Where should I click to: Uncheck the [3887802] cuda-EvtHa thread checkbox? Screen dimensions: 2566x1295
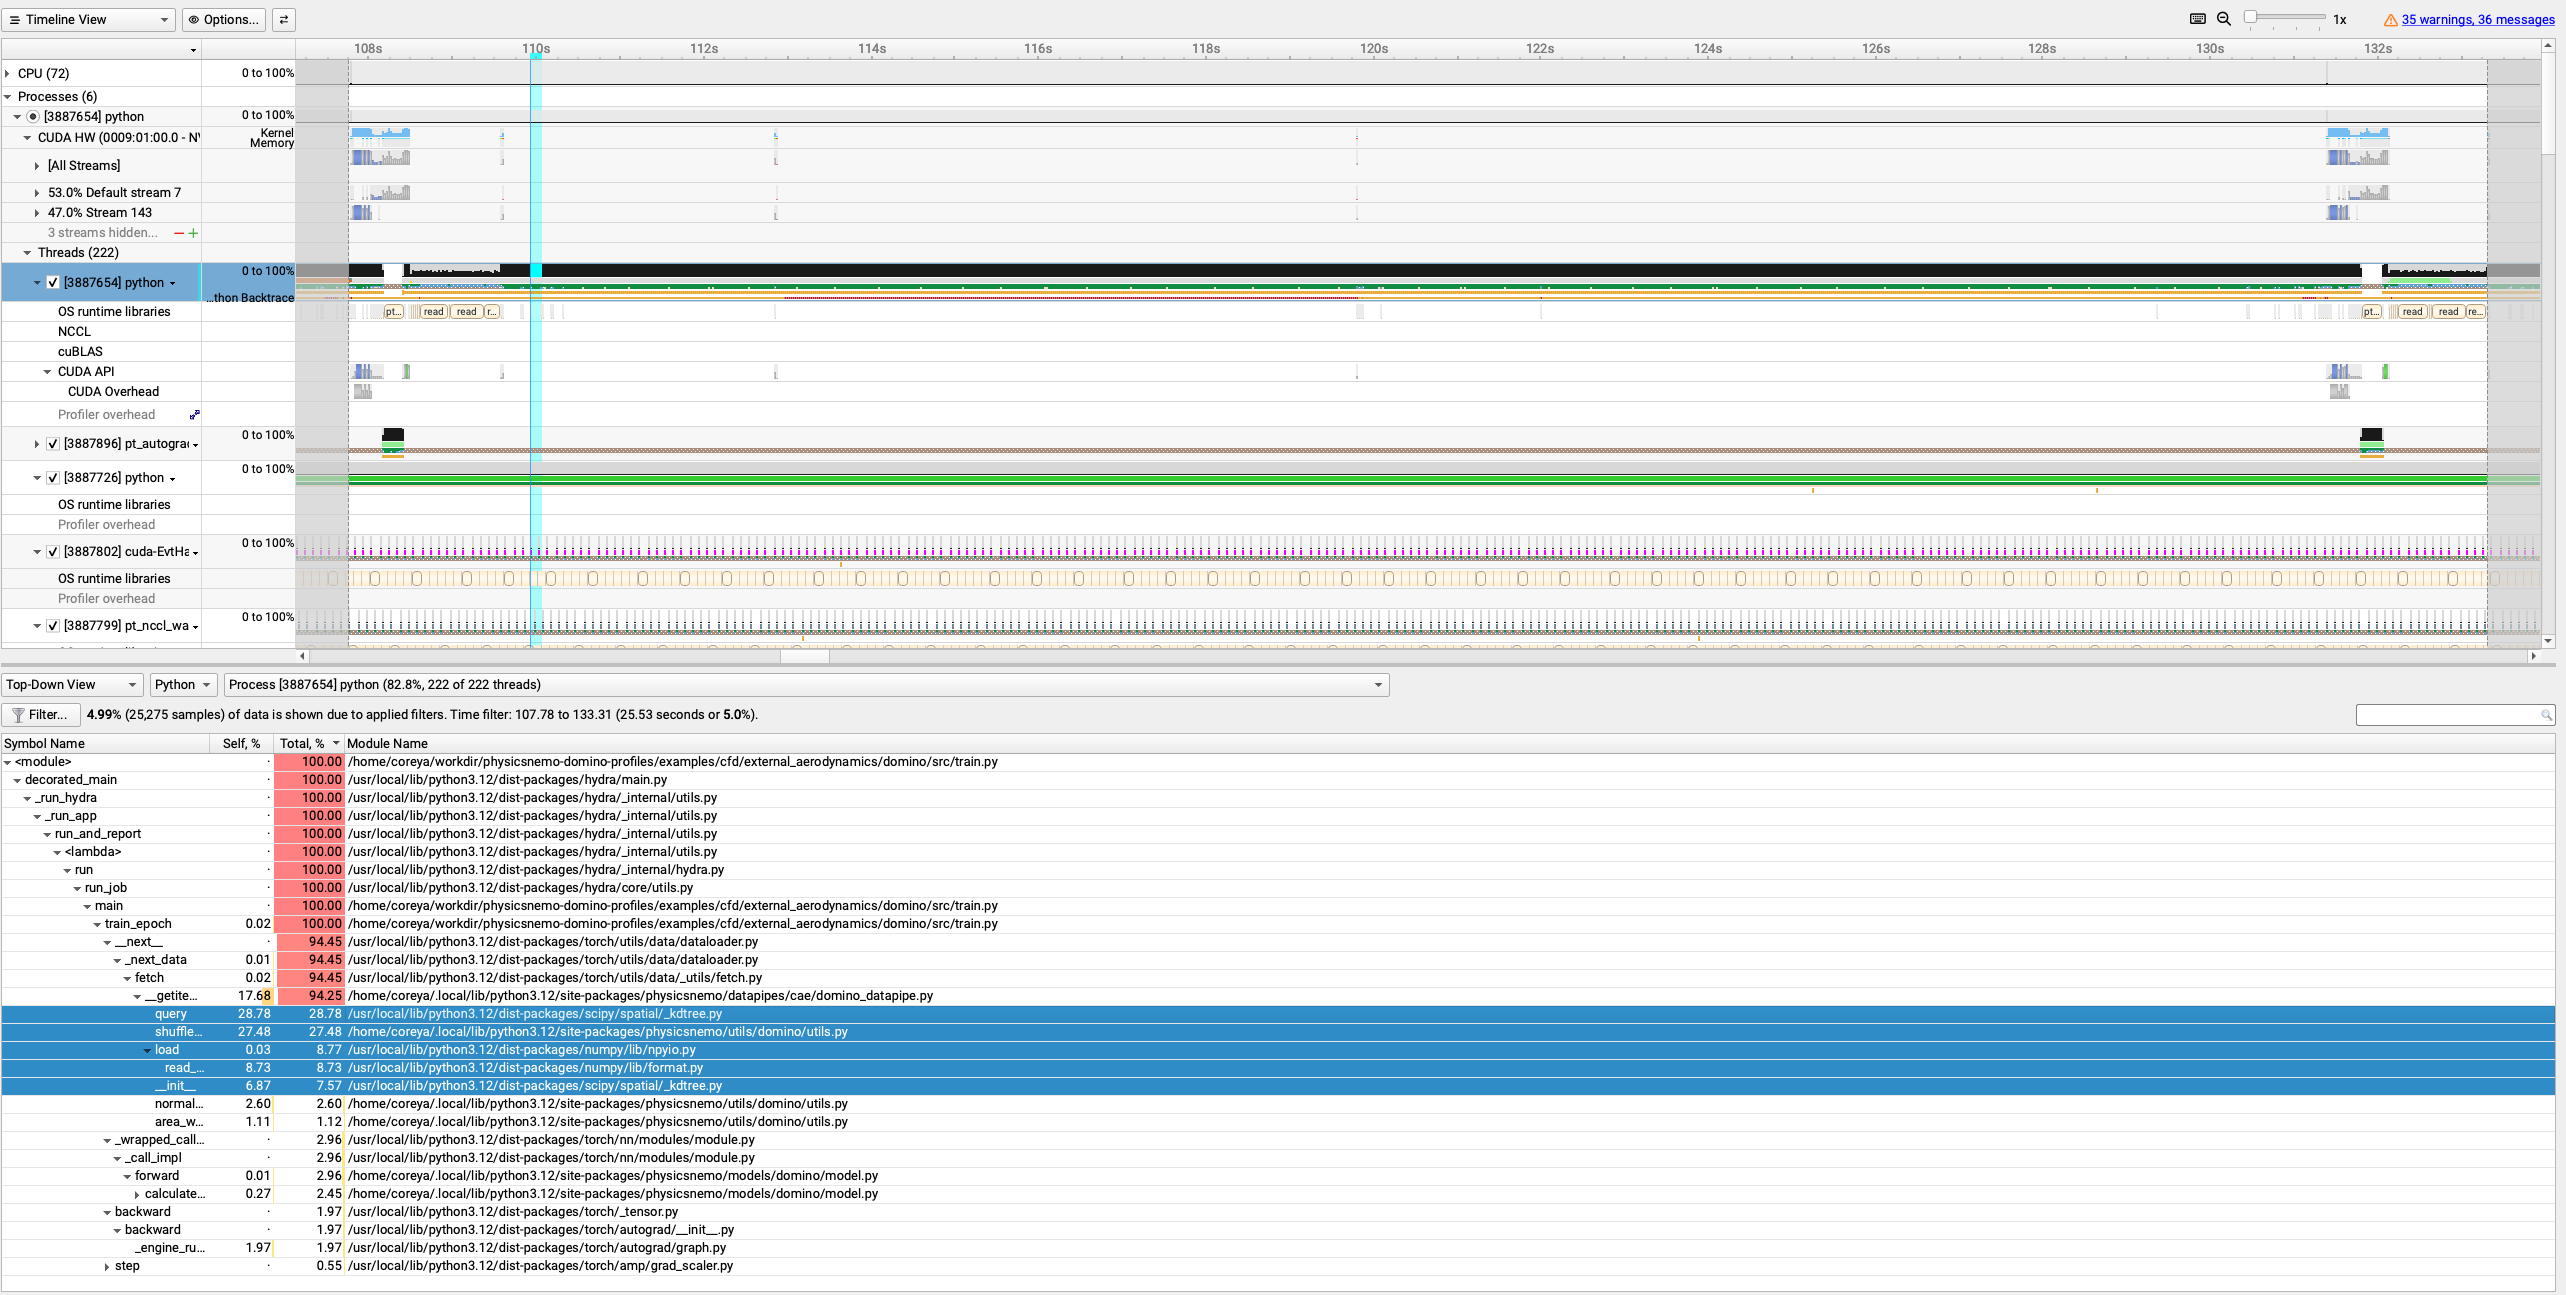53,552
